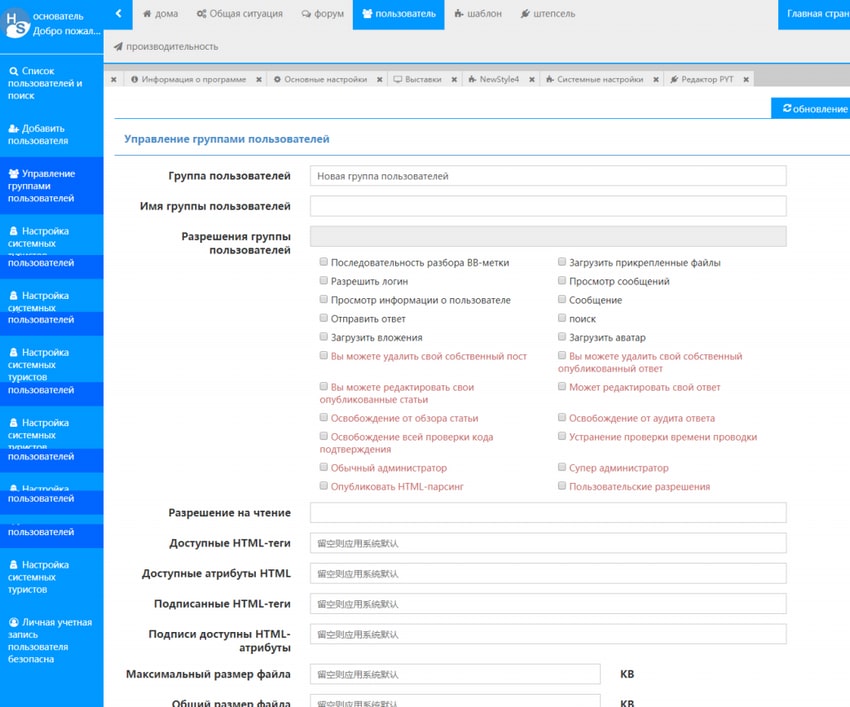Click the 'Доступные HTML-теги' input
850x707 pixels.
[x=548, y=543]
